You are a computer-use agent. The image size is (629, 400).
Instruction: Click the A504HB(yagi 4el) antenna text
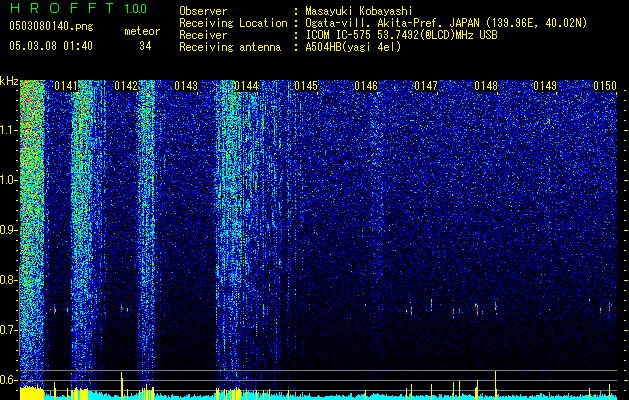(353, 47)
